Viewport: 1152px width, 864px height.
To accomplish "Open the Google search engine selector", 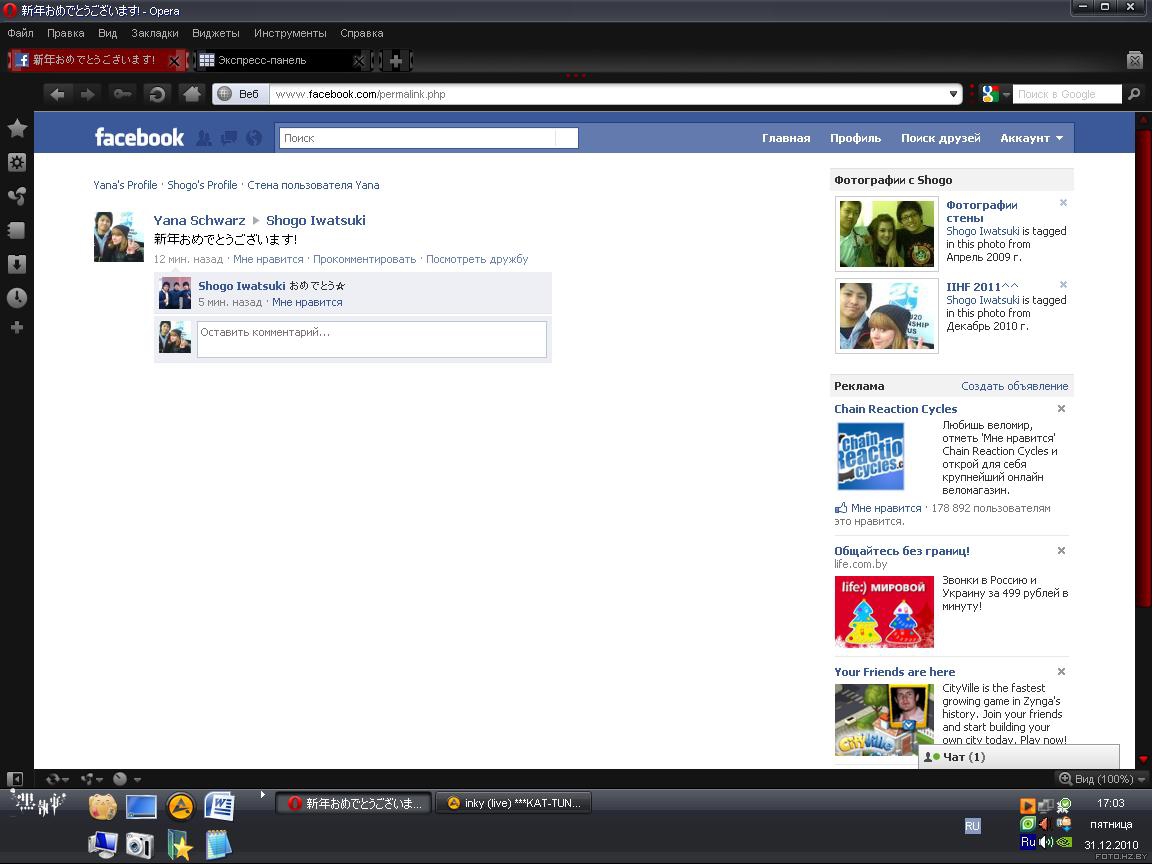I will [x=996, y=94].
